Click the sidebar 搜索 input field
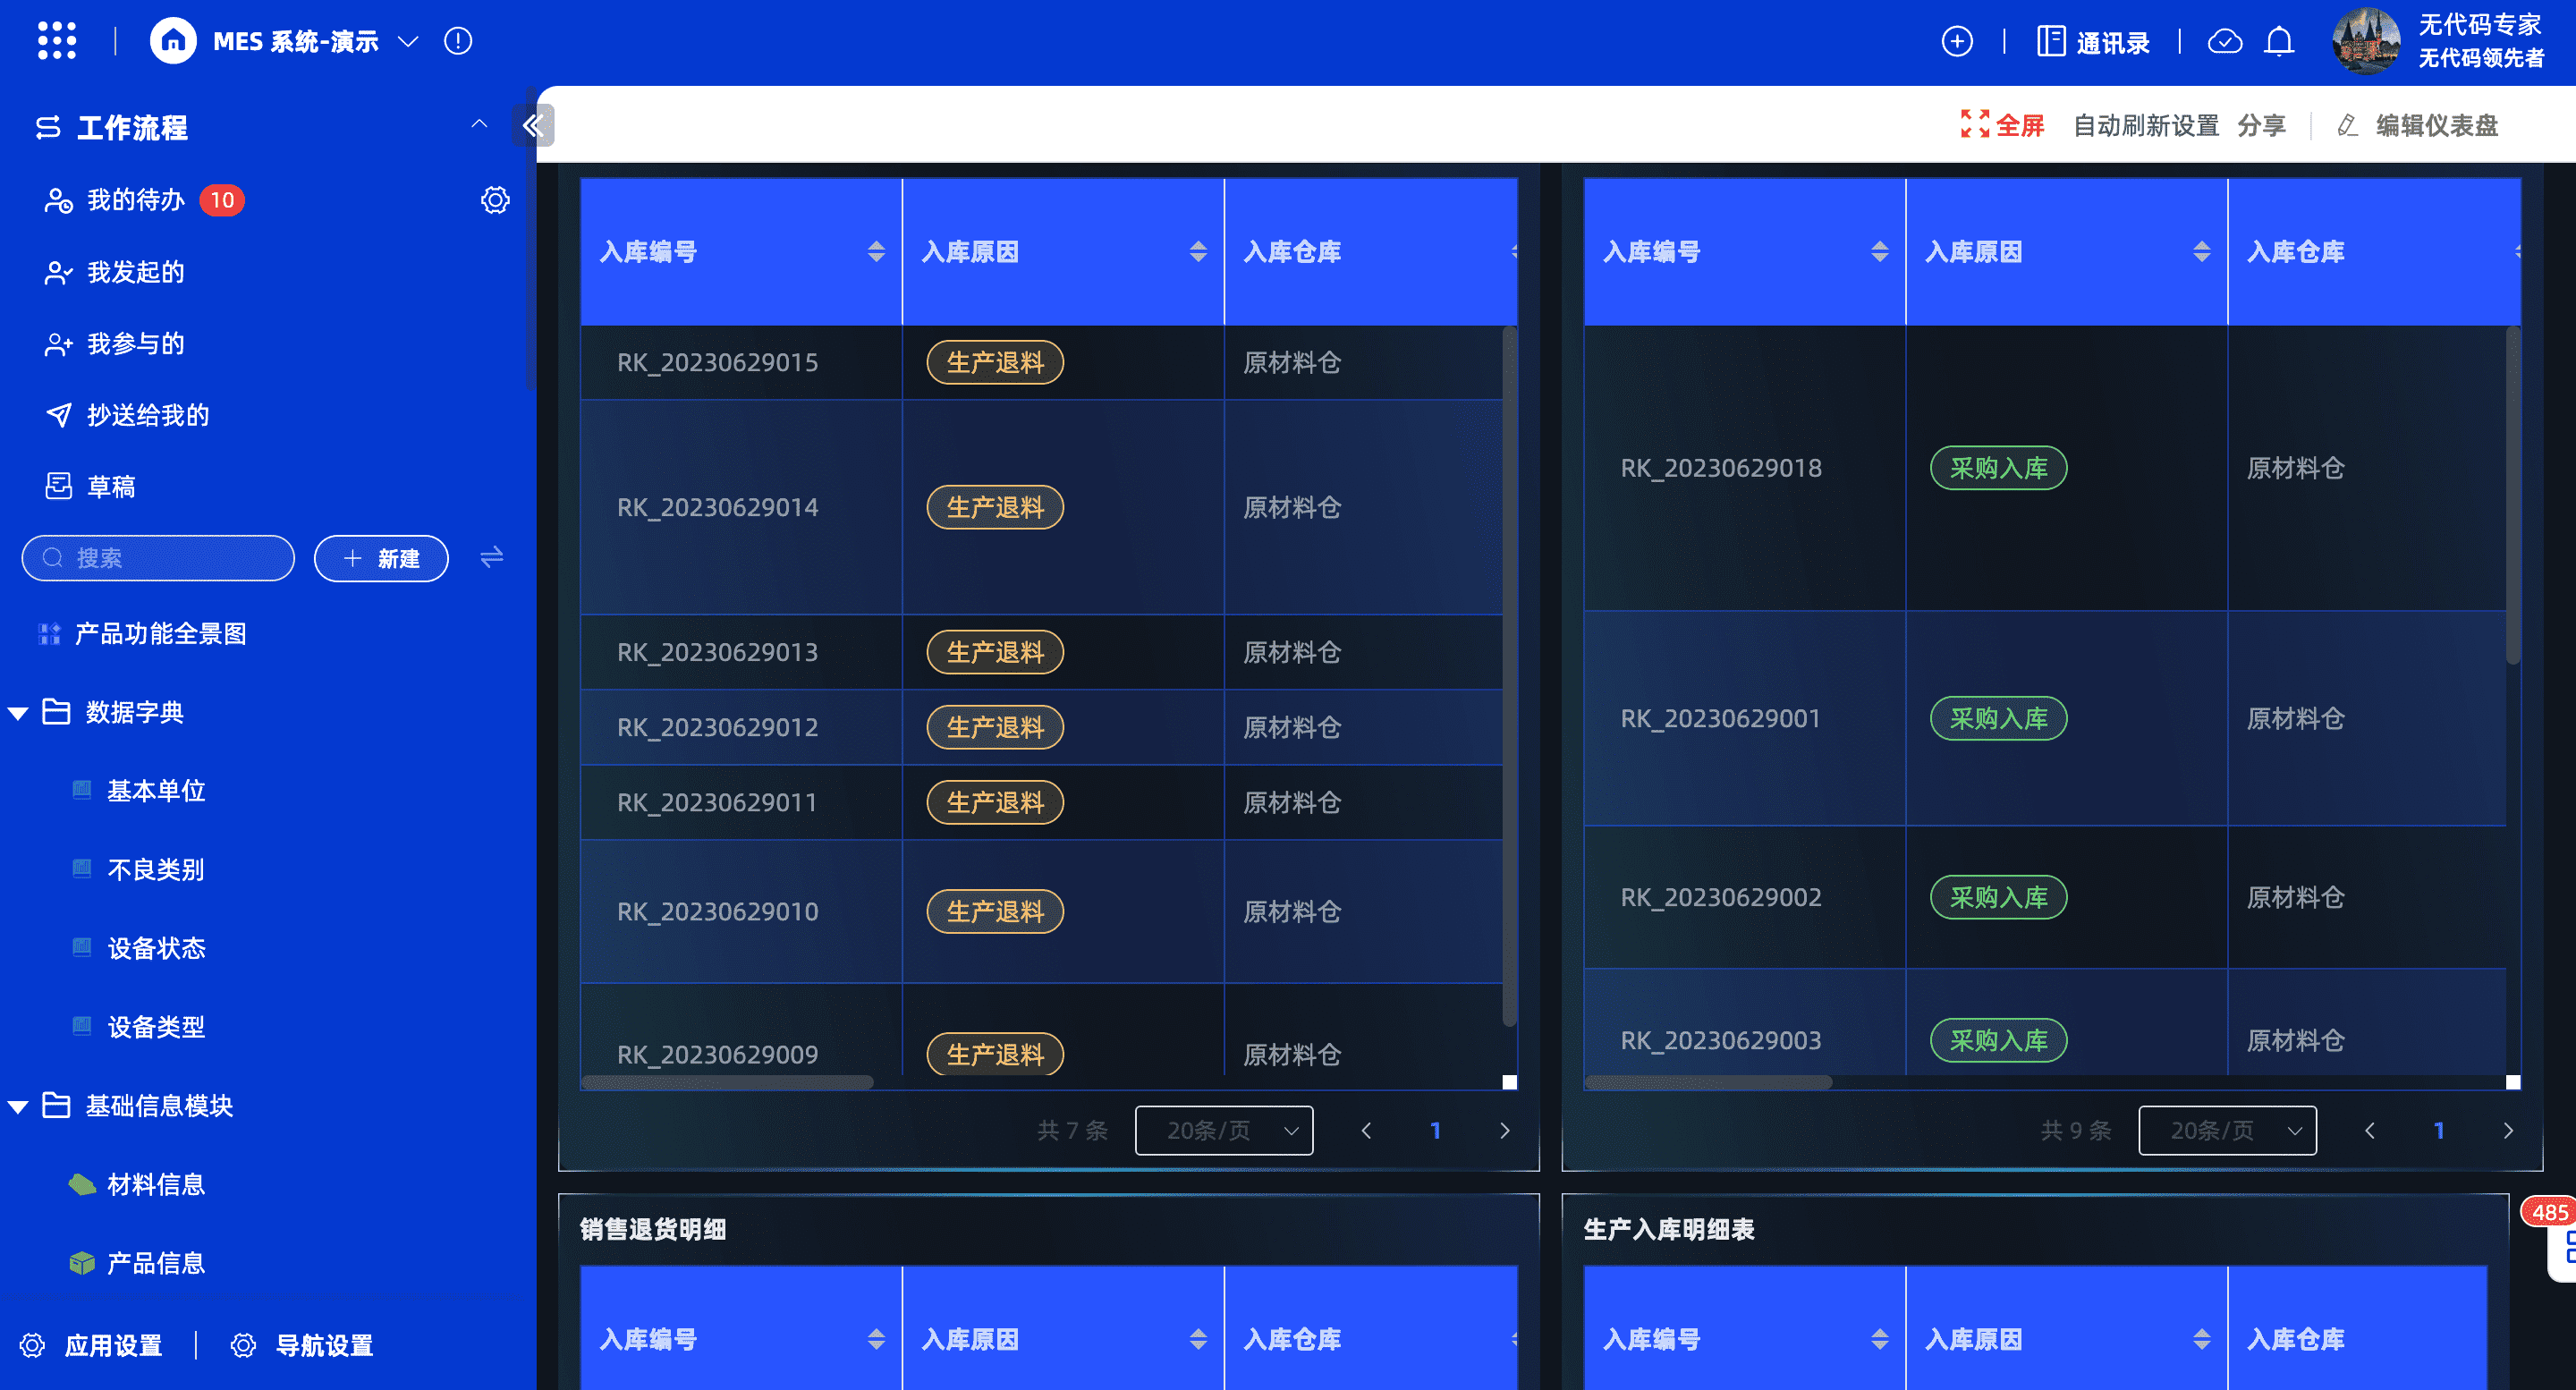The width and height of the screenshot is (2576, 1390). pos(160,558)
